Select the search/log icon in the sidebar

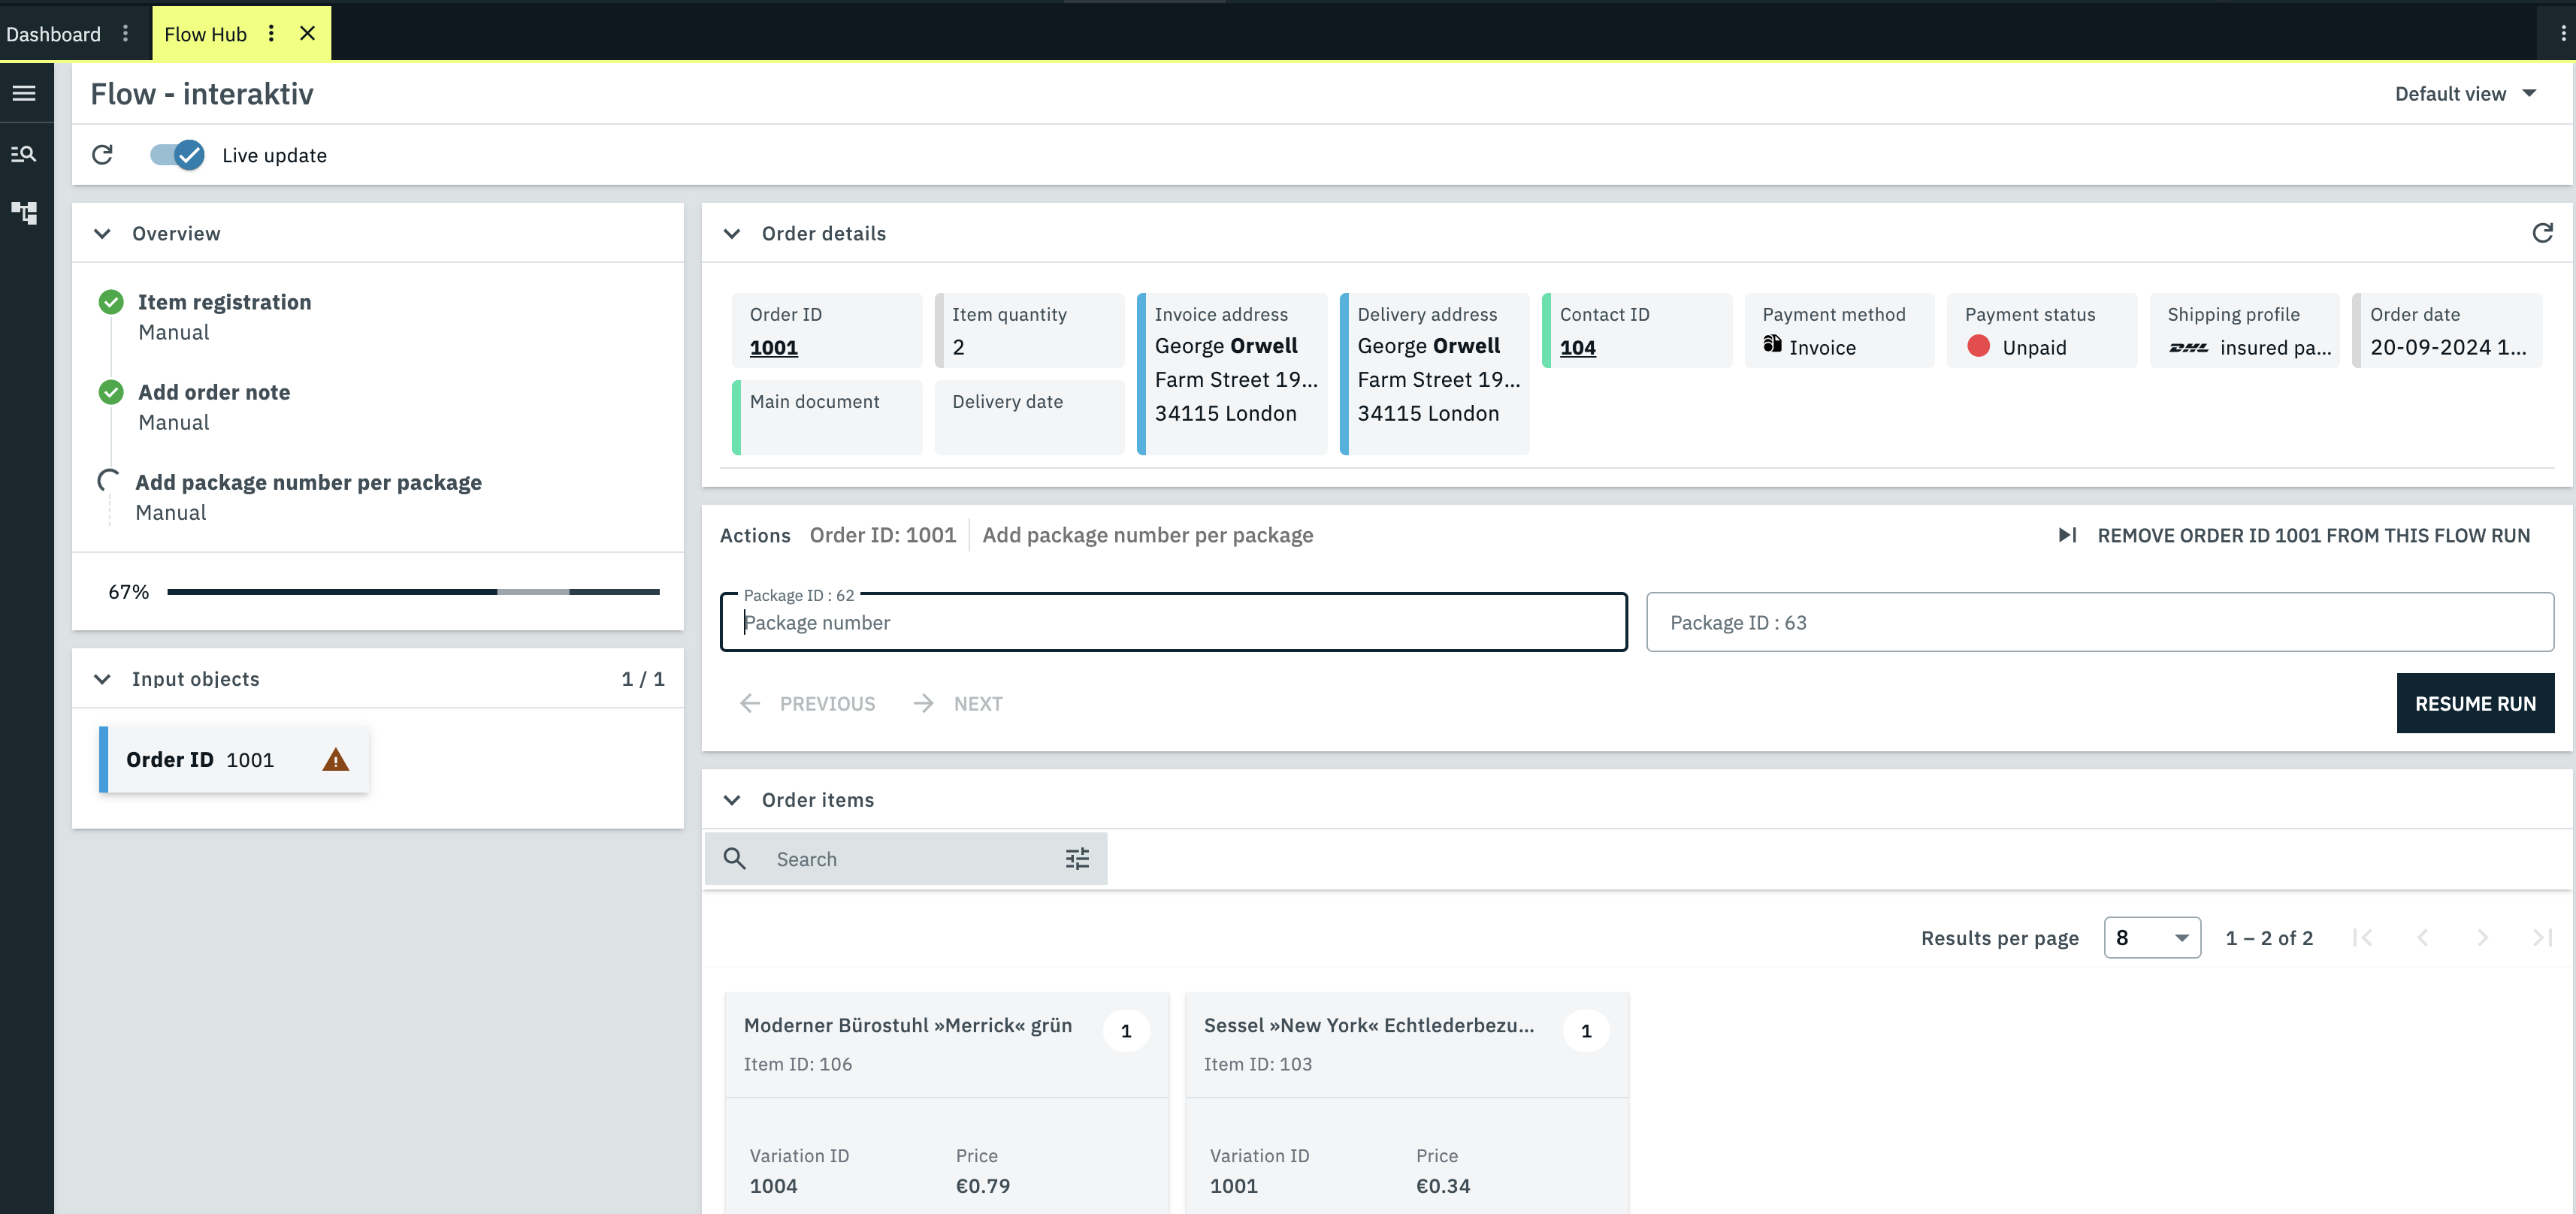pos(25,154)
